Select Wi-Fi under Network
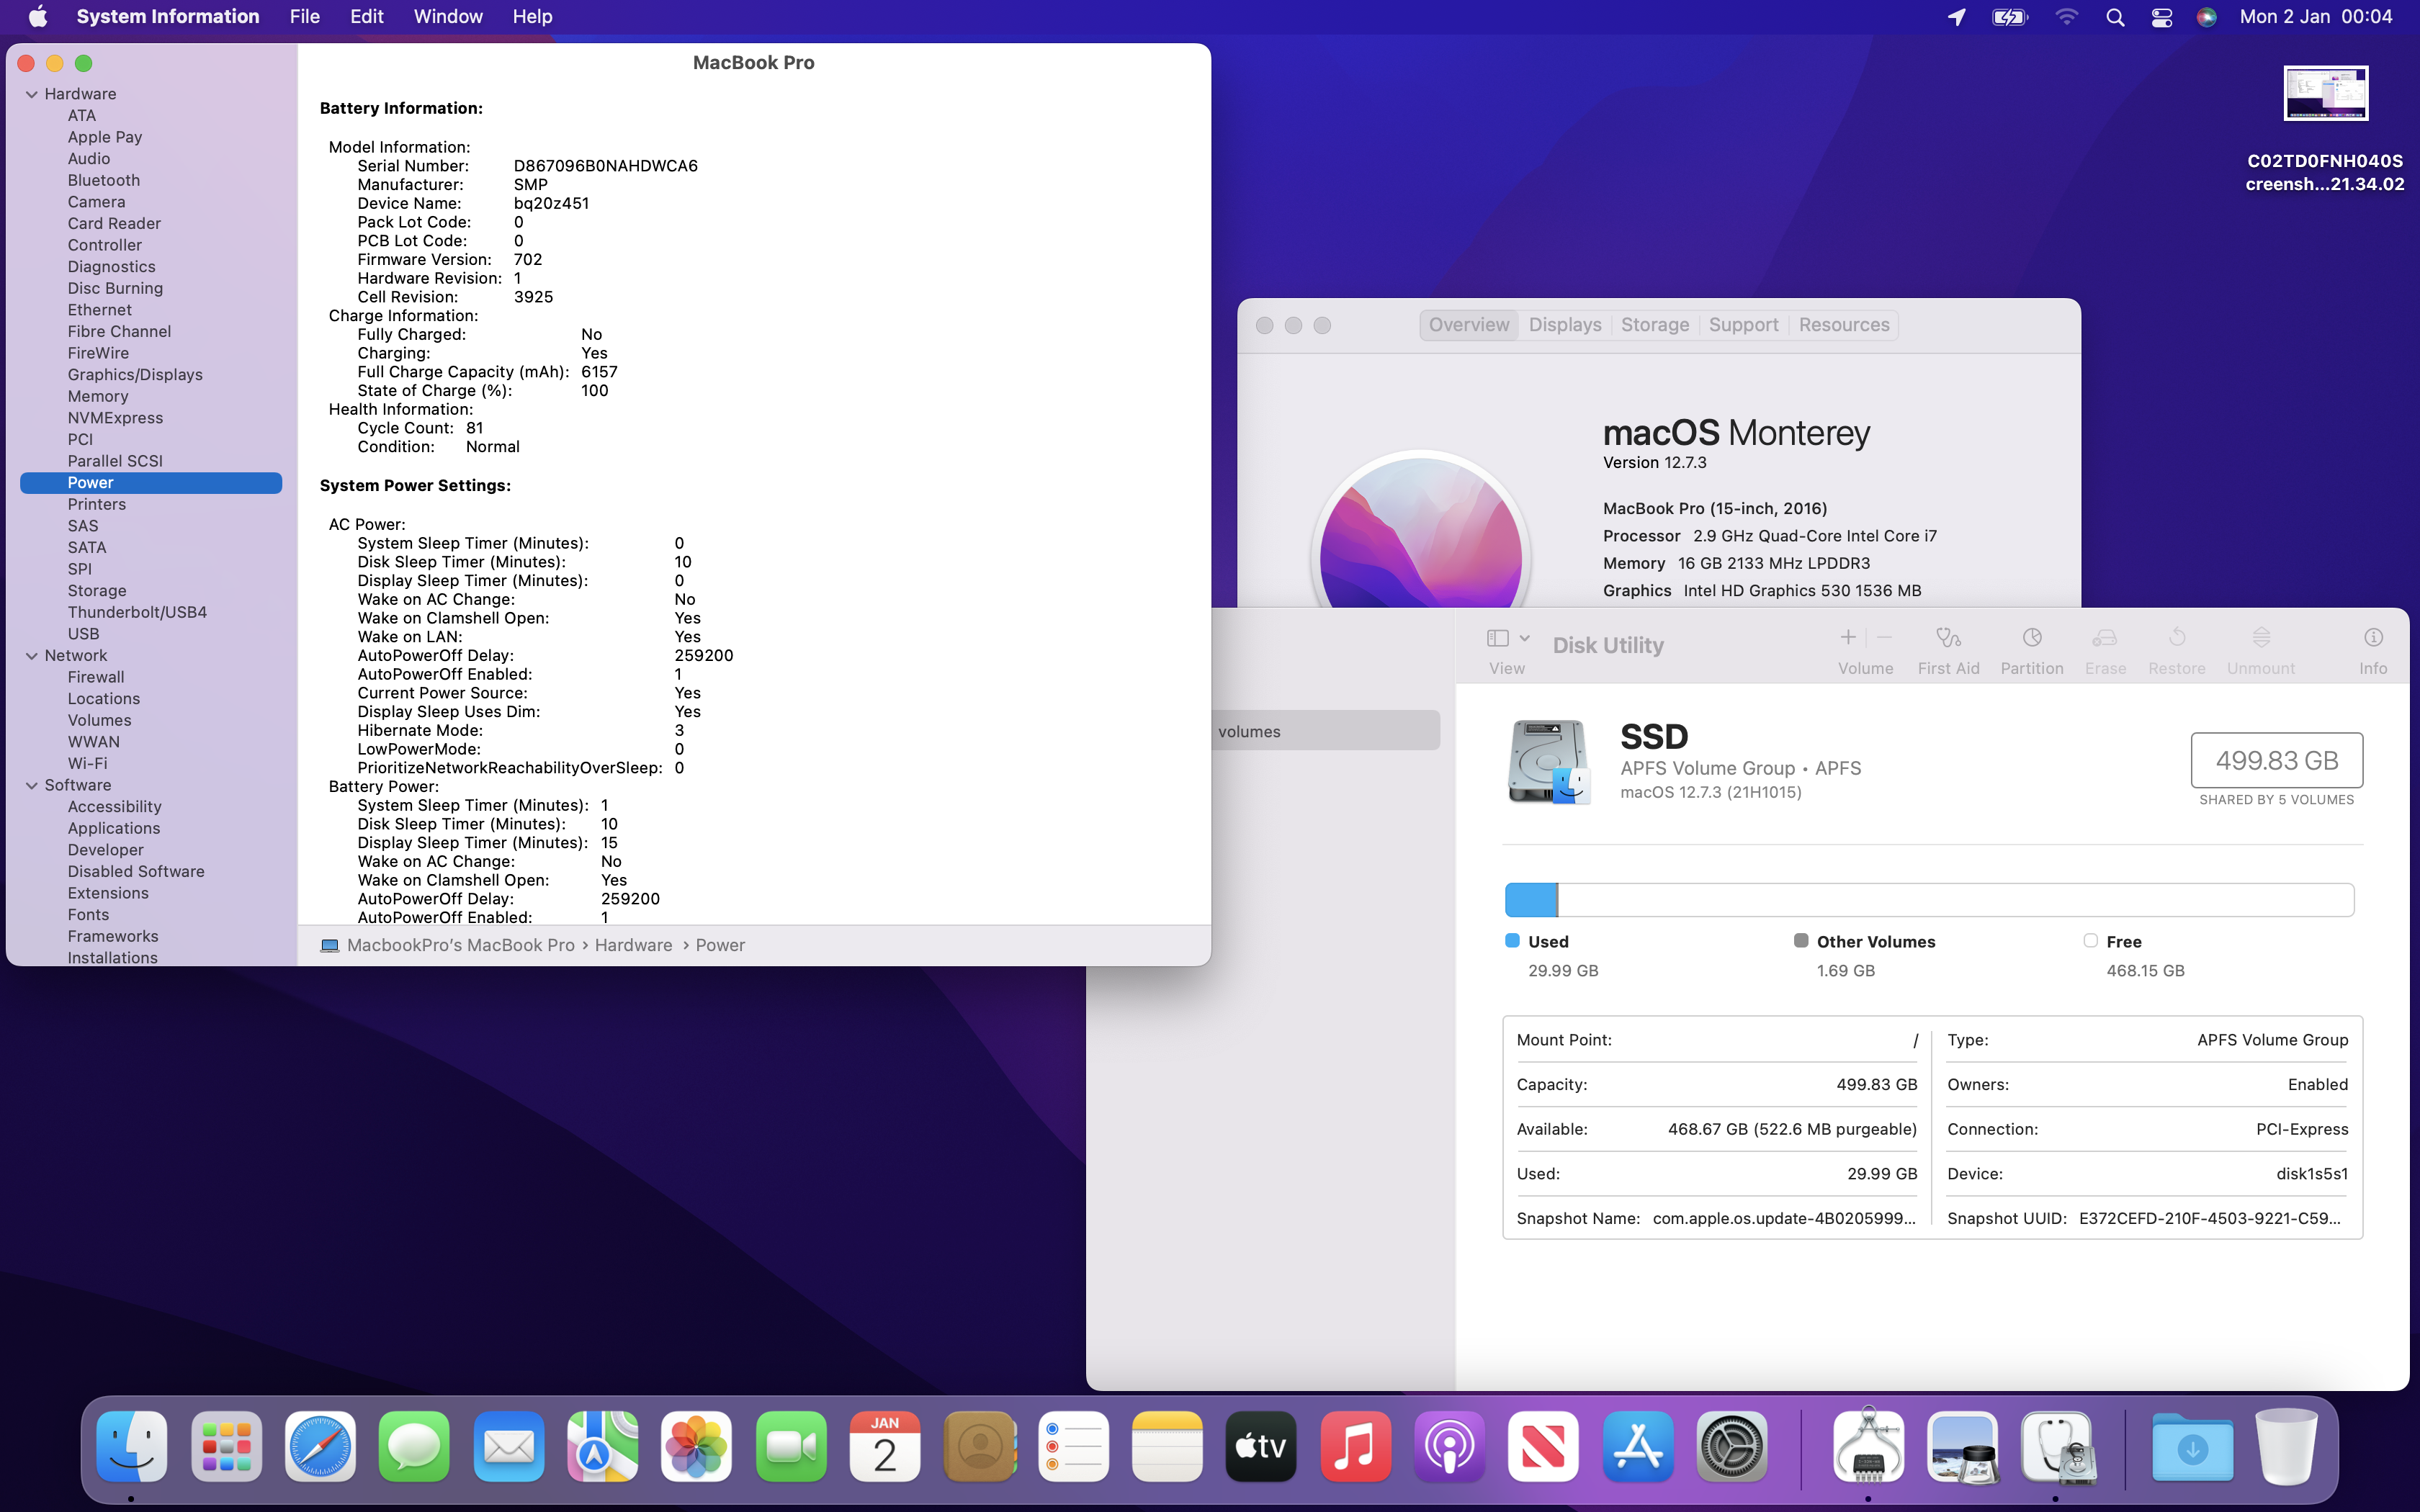2420x1512 pixels. [x=88, y=764]
